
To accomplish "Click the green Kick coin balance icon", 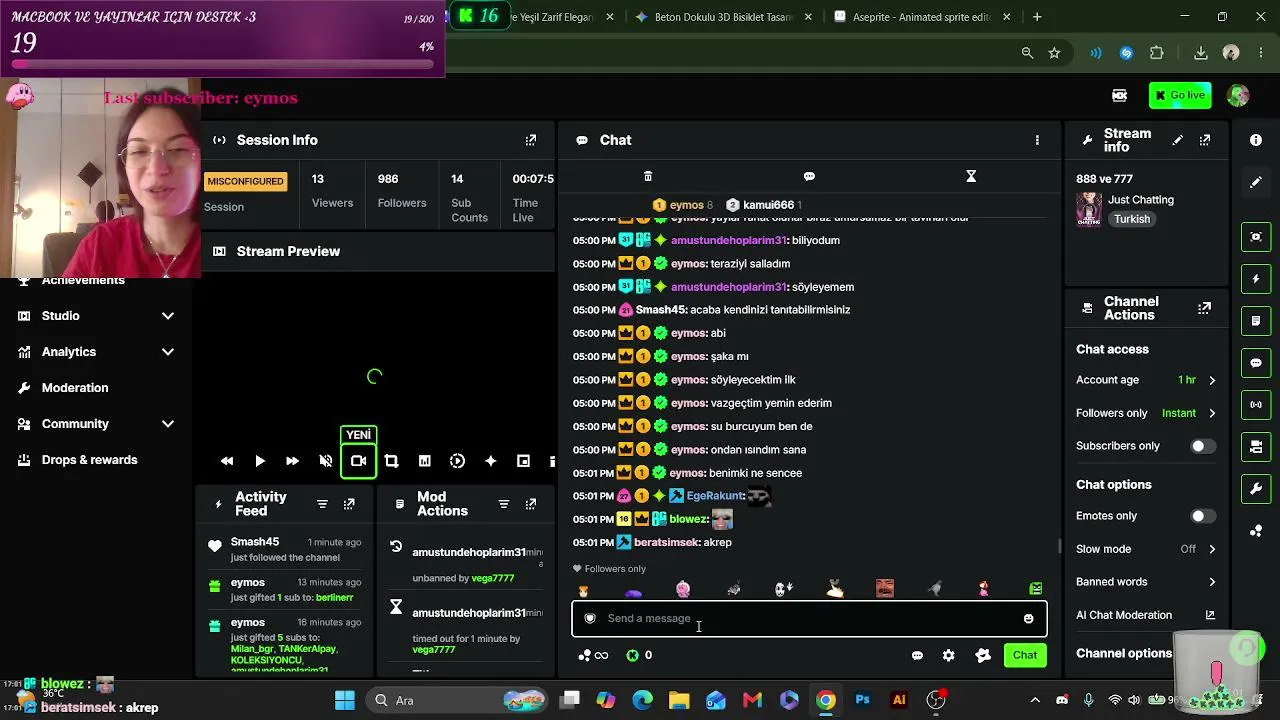I will (x=632, y=655).
